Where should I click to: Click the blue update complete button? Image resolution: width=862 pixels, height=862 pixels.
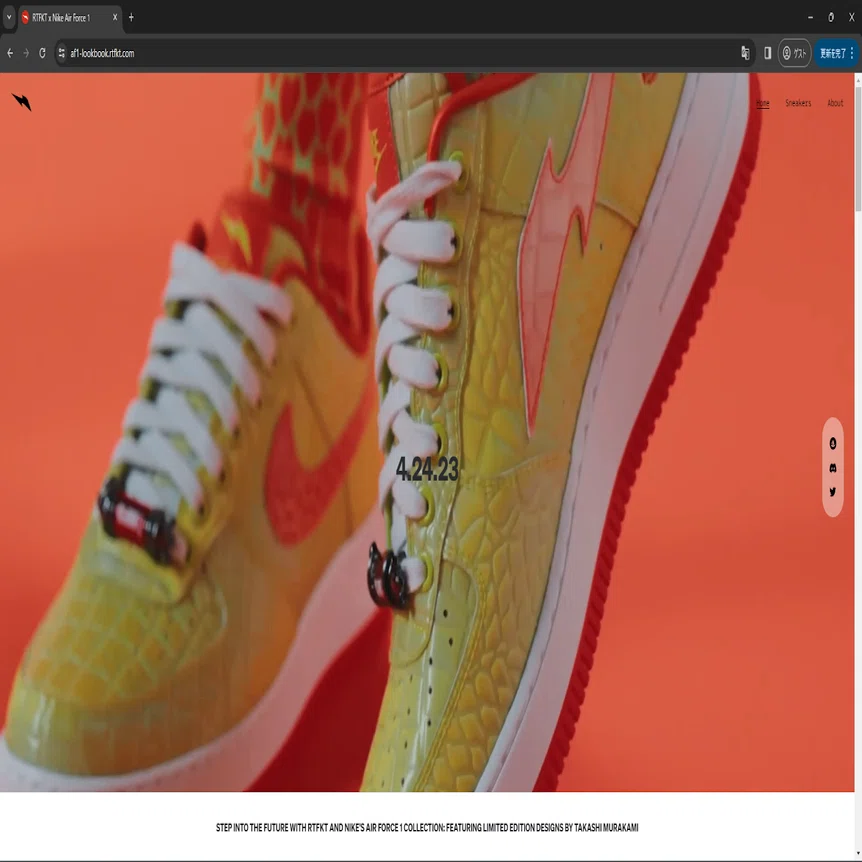[x=836, y=53]
